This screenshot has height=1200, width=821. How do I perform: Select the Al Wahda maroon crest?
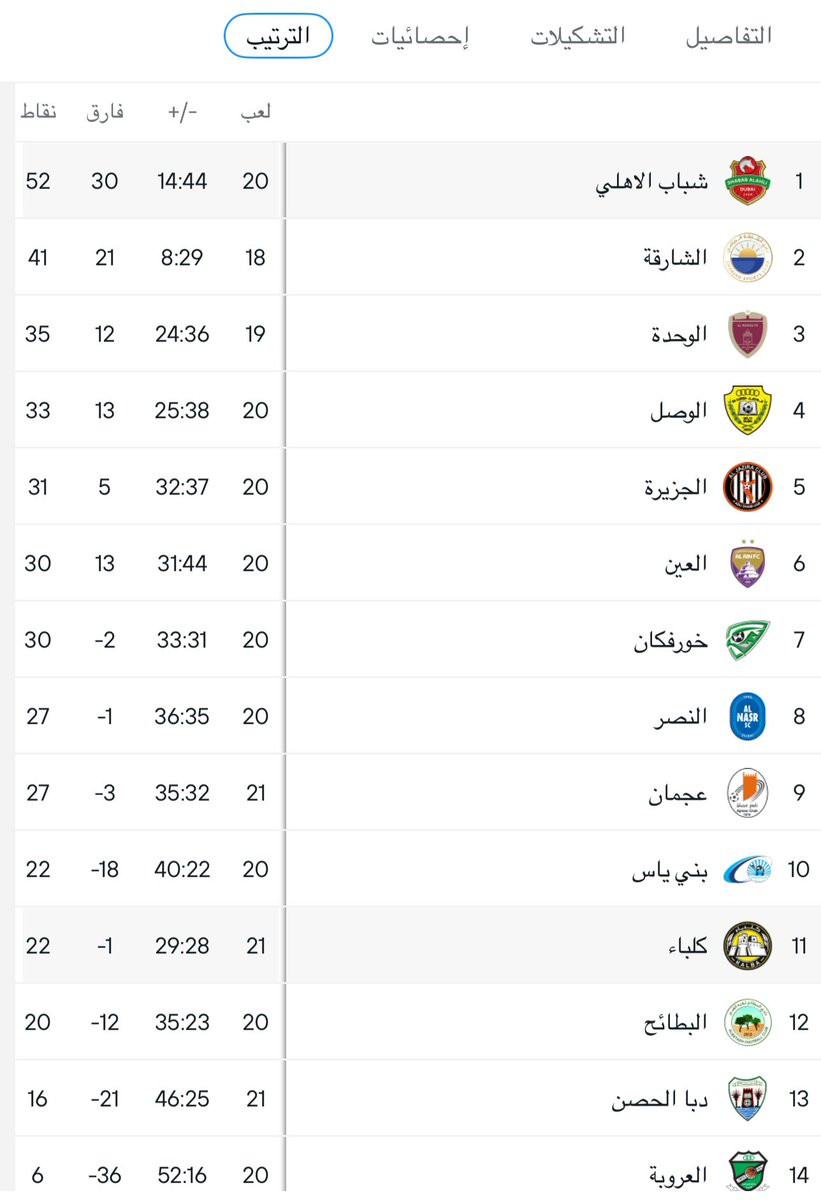pyautogui.click(x=747, y=334)
